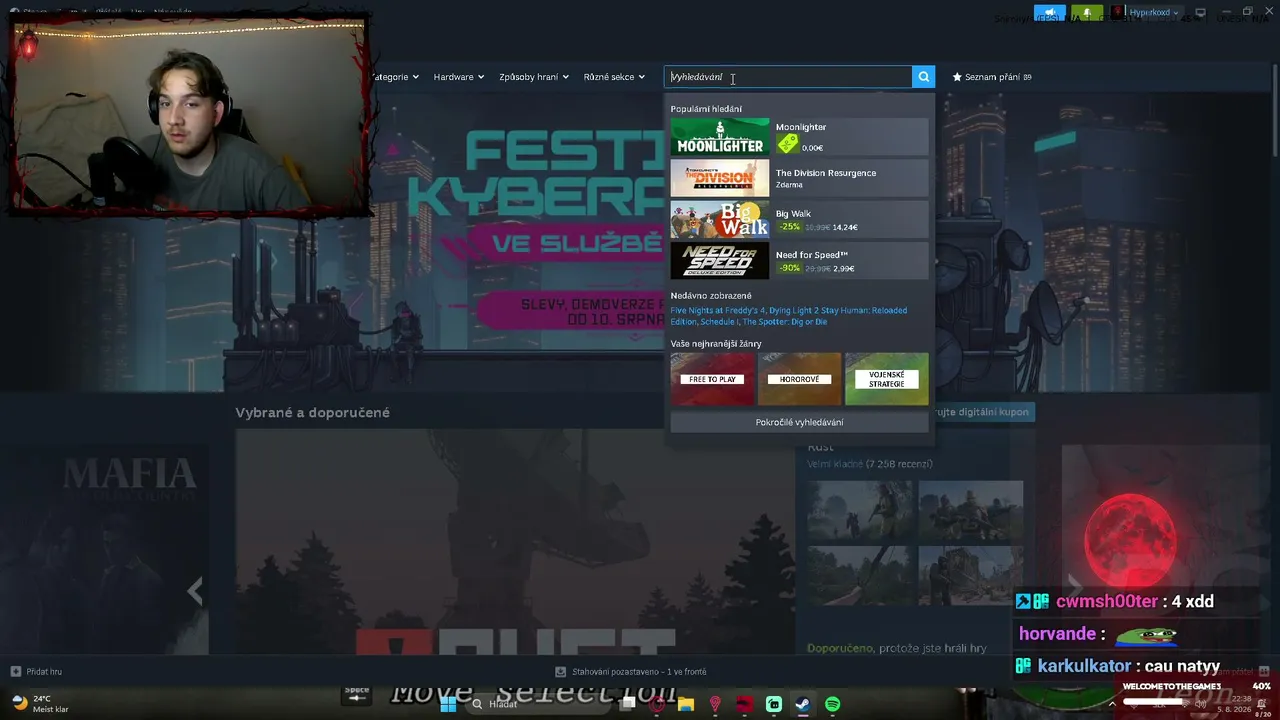The height and width of the screenshot is (720, 1280).
Task: Click the Need for Speed -90% discount badge
Action: pyautogui.click(x=790, y=268)
